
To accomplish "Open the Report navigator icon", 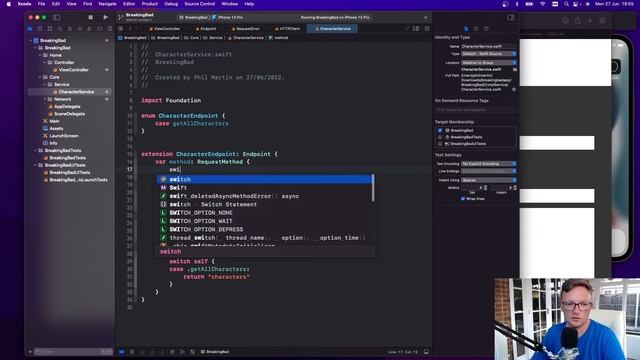I will pyautogui.click(x=109, y=29).
